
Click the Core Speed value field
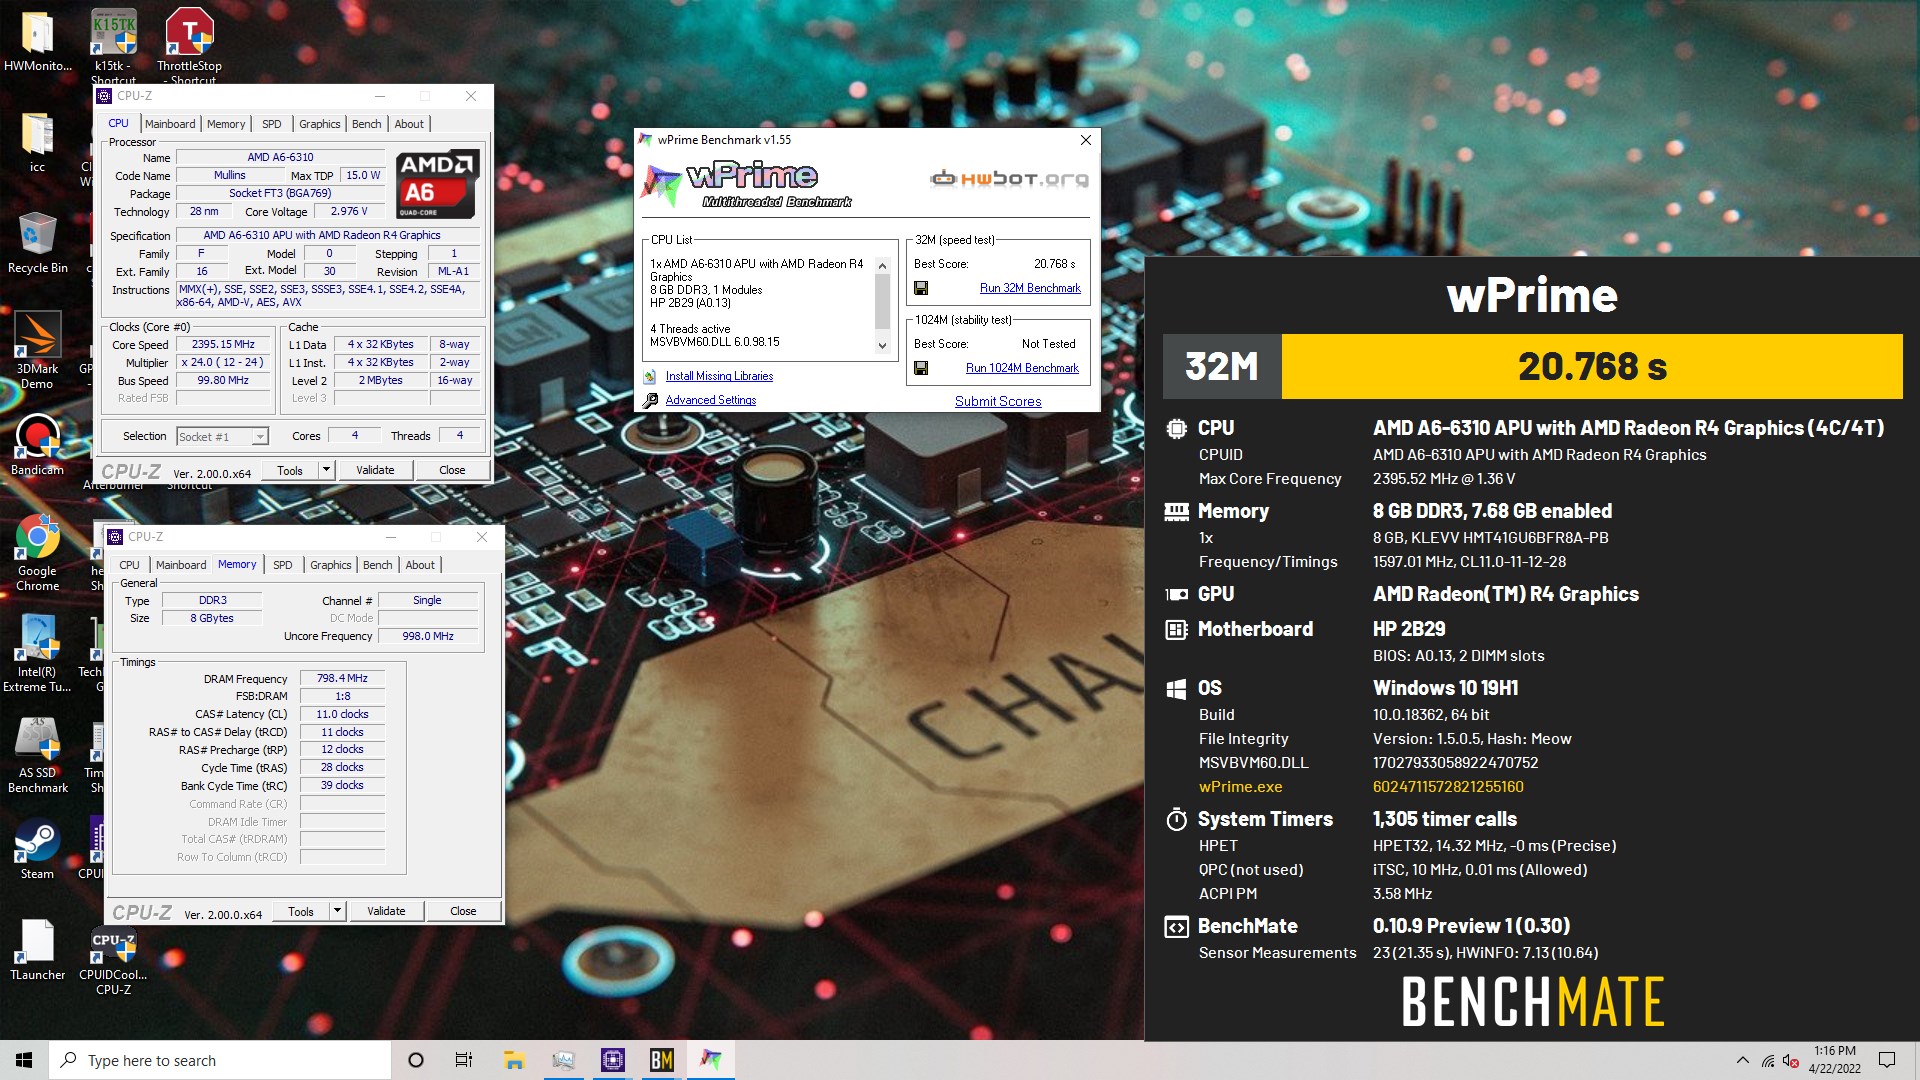tap(223, 344)
